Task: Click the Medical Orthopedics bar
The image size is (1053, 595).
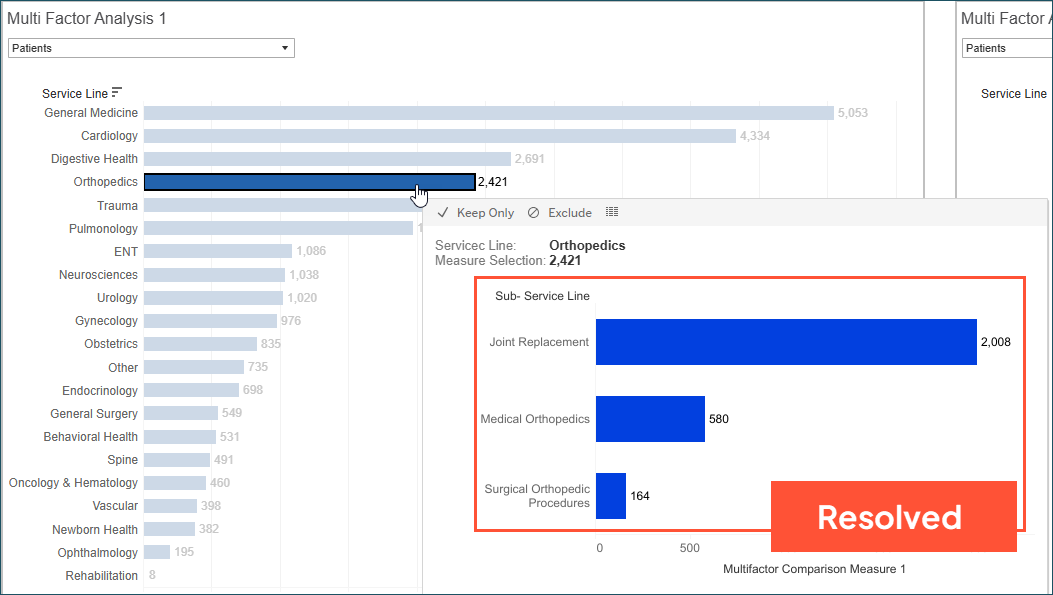Action: (x=650, y=419)
